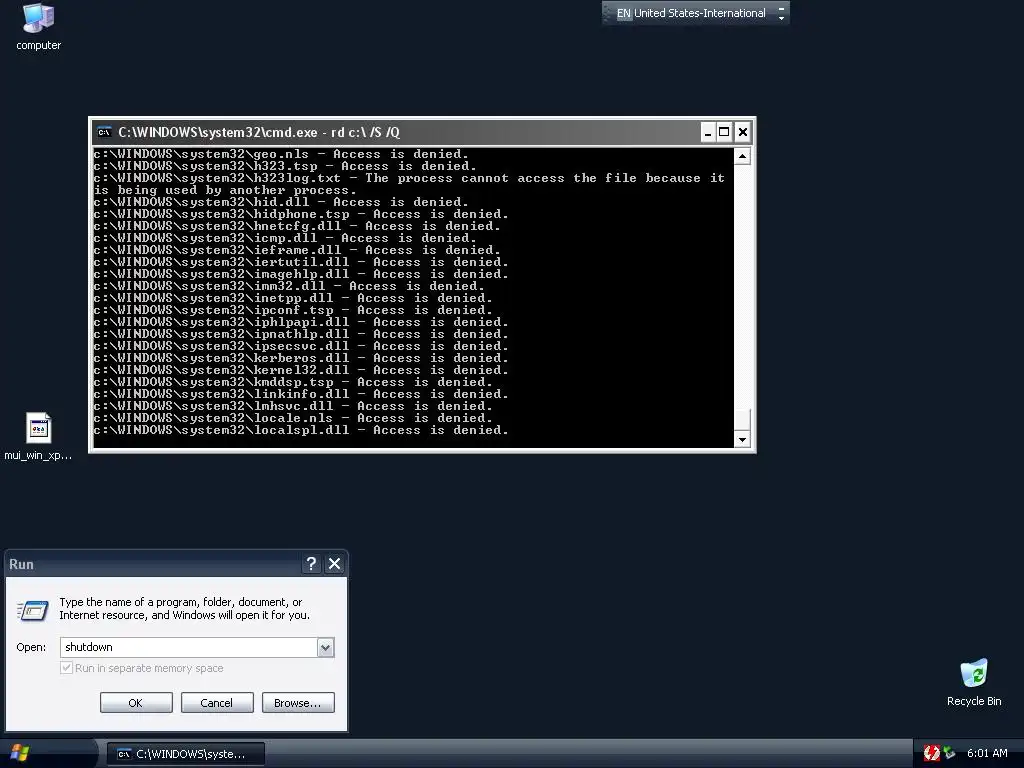Select the mui_win_xp desktop file icon
The width and height of the screenshot is (1024, 768).
click(x=38, y=436)
